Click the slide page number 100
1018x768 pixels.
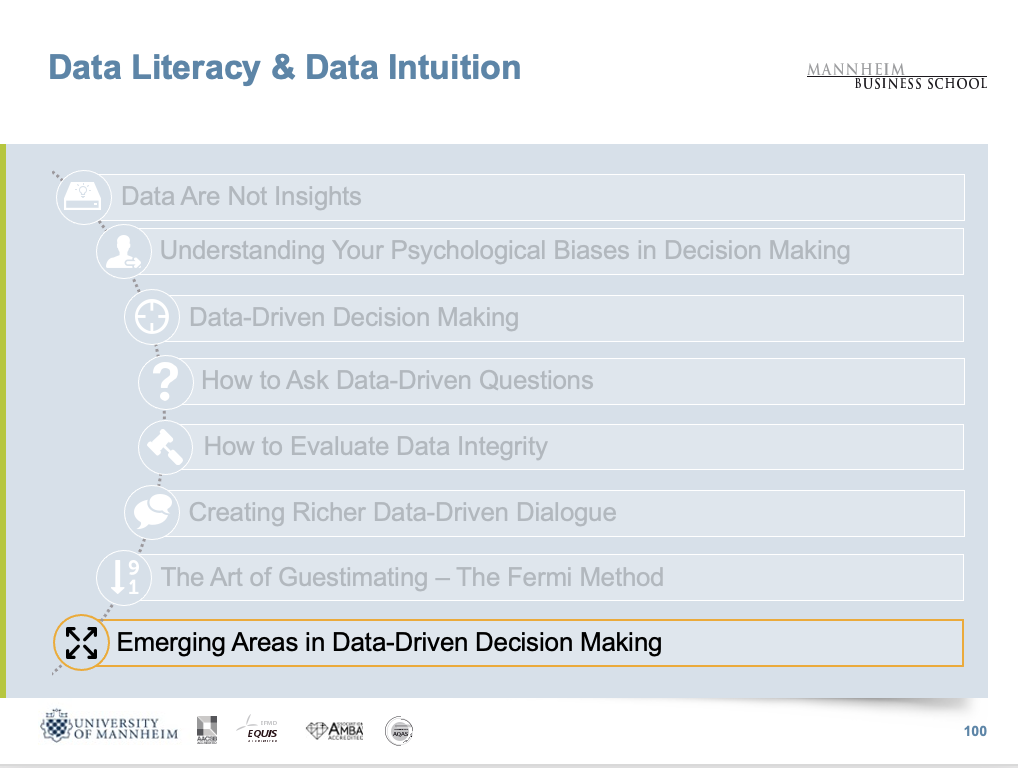pyautogui.click(x=975, y=731)
